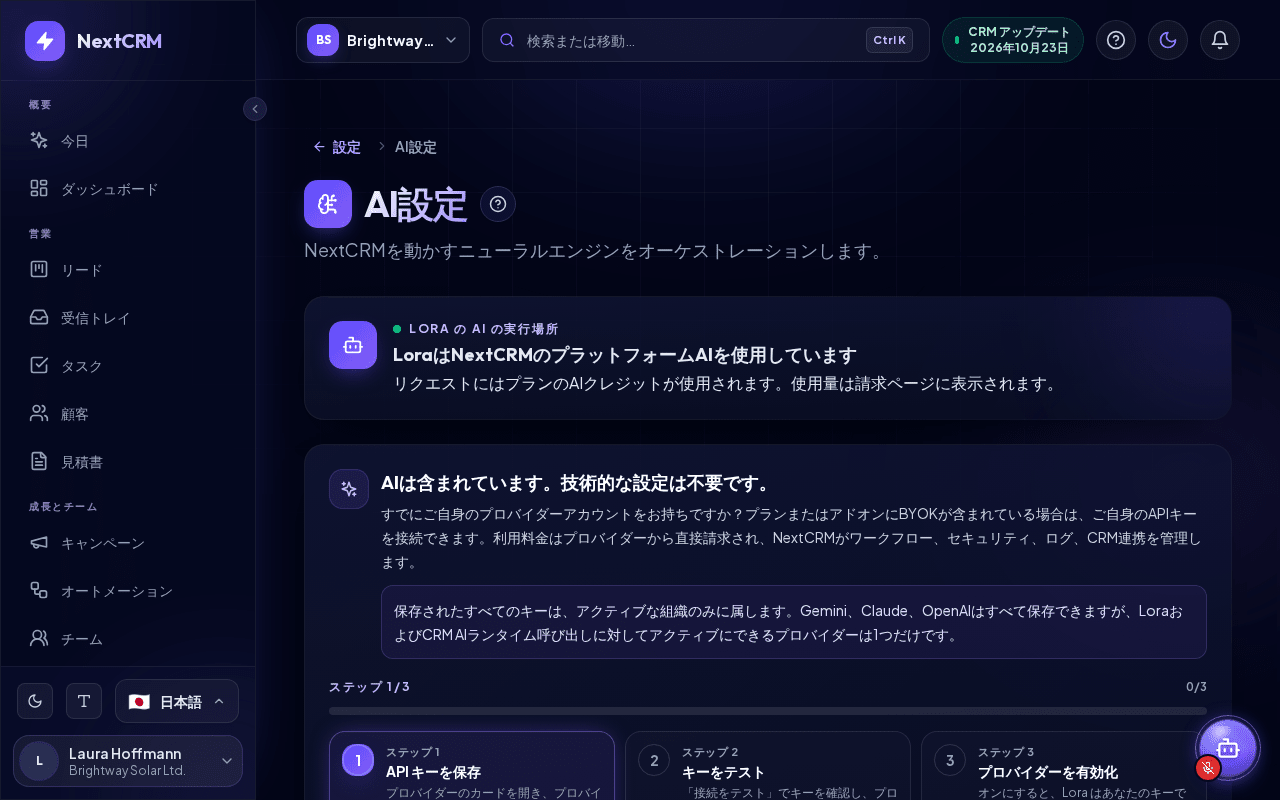Open 受信トレイ in the sidebar
Screen dimensions: 1280x800
pos(128,318)
